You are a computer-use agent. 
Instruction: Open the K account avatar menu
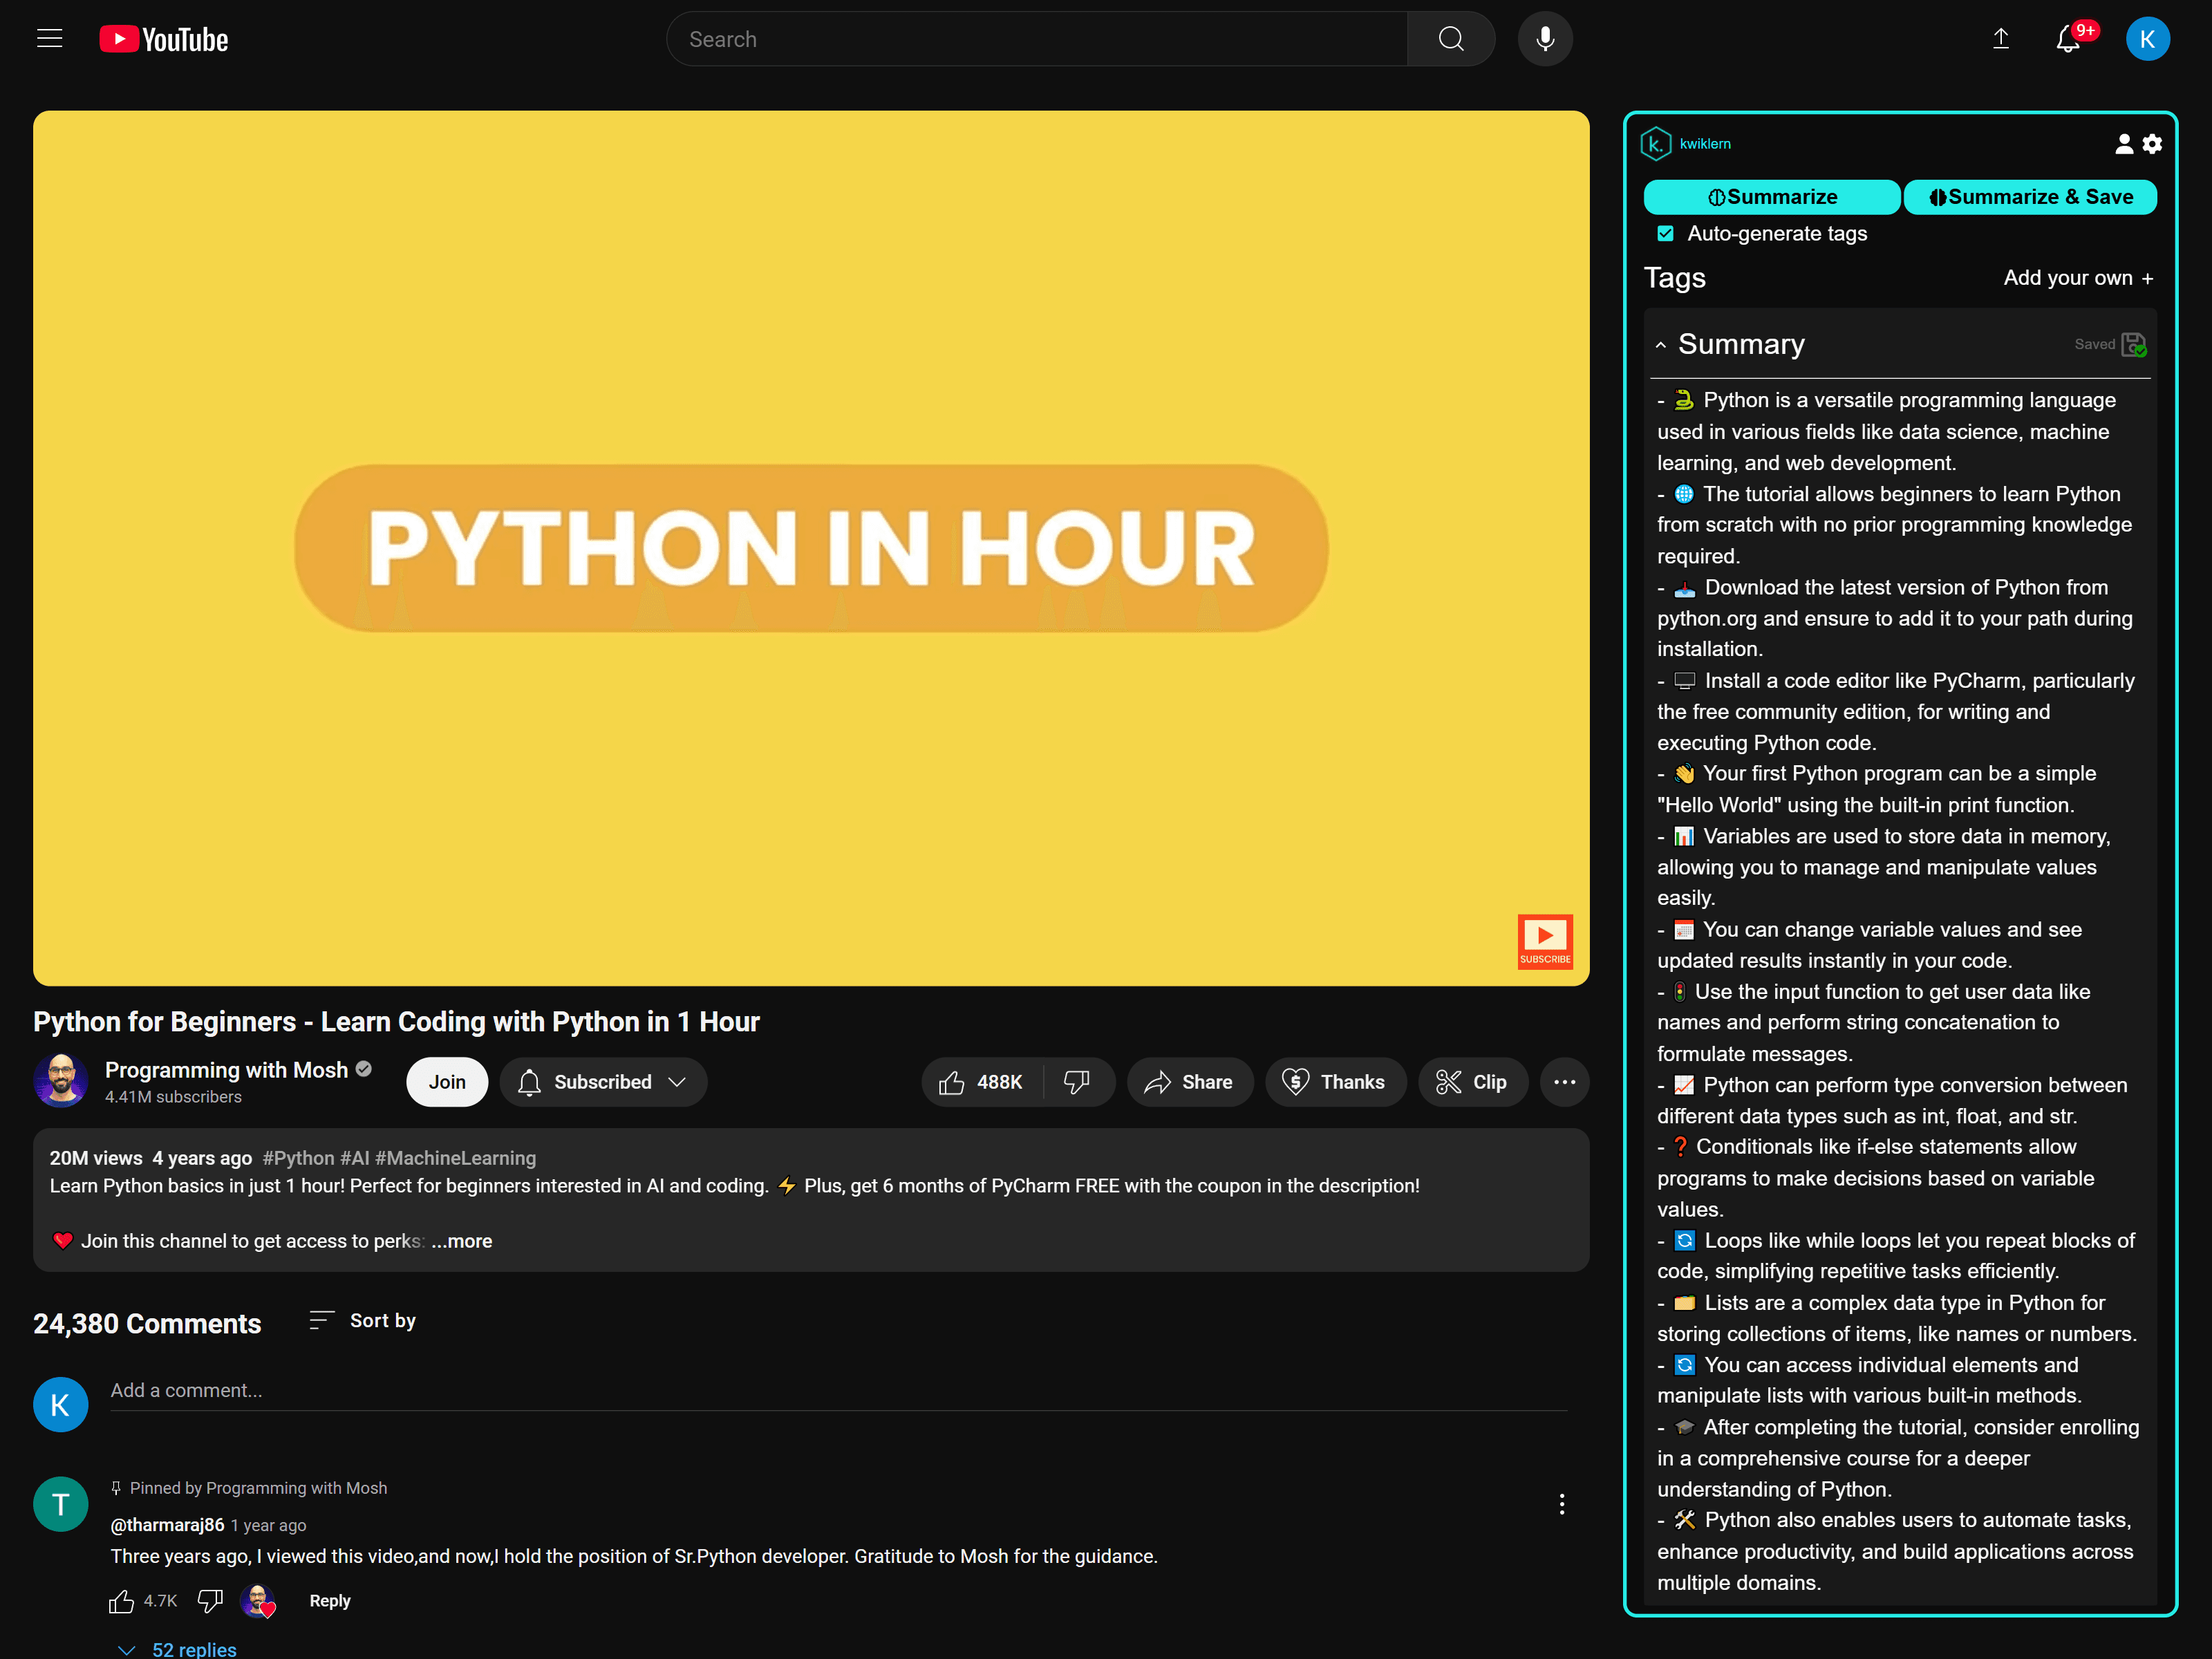2147,39
